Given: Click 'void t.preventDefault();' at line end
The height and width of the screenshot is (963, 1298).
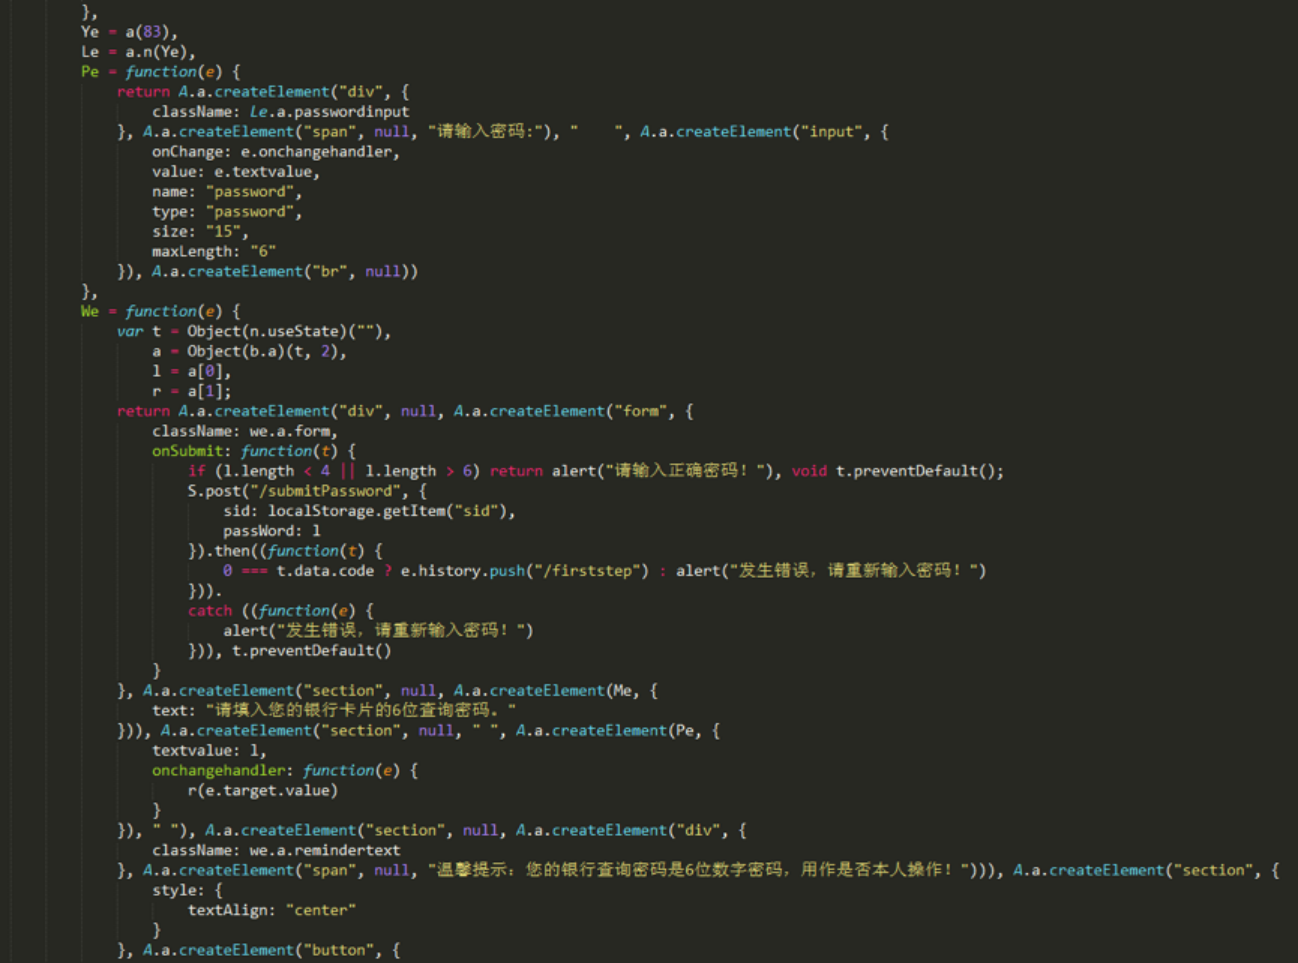Looking at the screenshot, I should (898, 472).
